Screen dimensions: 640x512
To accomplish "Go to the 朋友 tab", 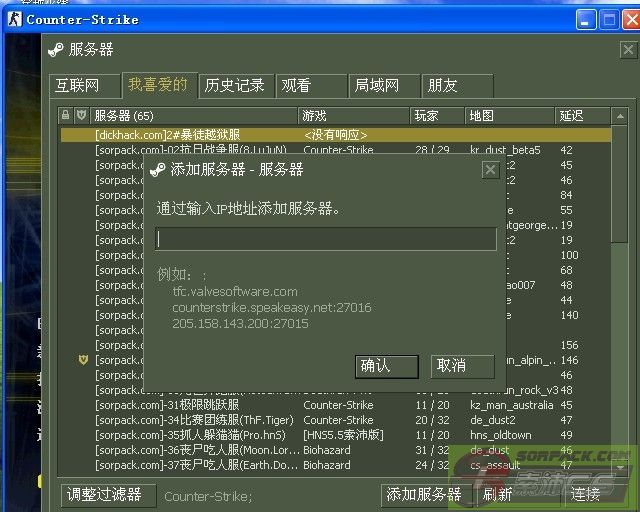I will [x=443, y=86].
